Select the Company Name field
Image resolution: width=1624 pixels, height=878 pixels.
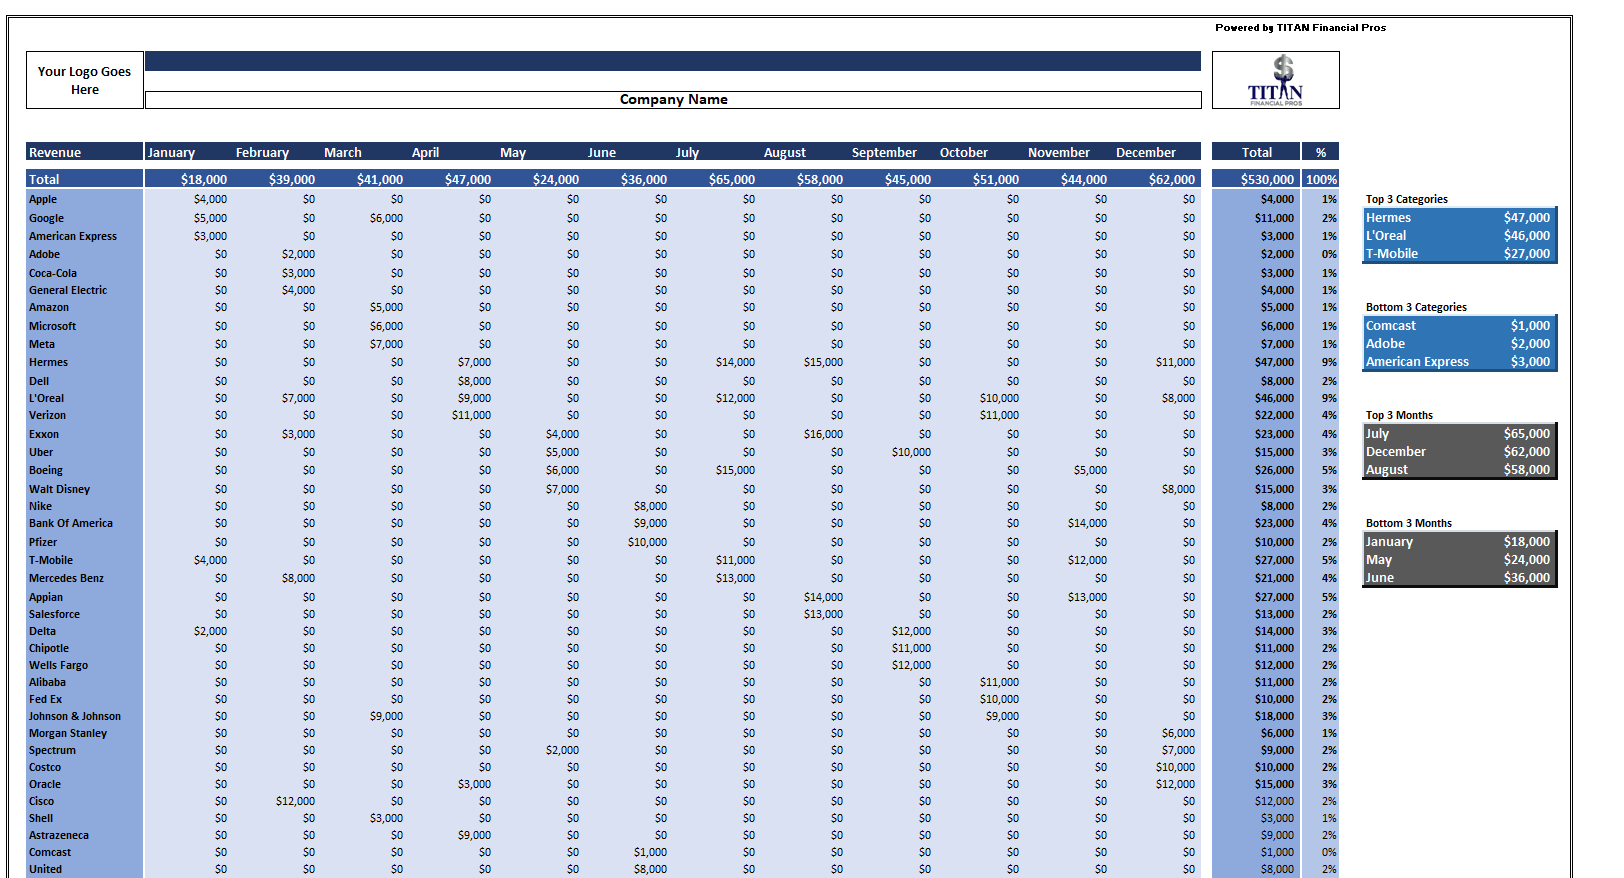click(673, 100)
